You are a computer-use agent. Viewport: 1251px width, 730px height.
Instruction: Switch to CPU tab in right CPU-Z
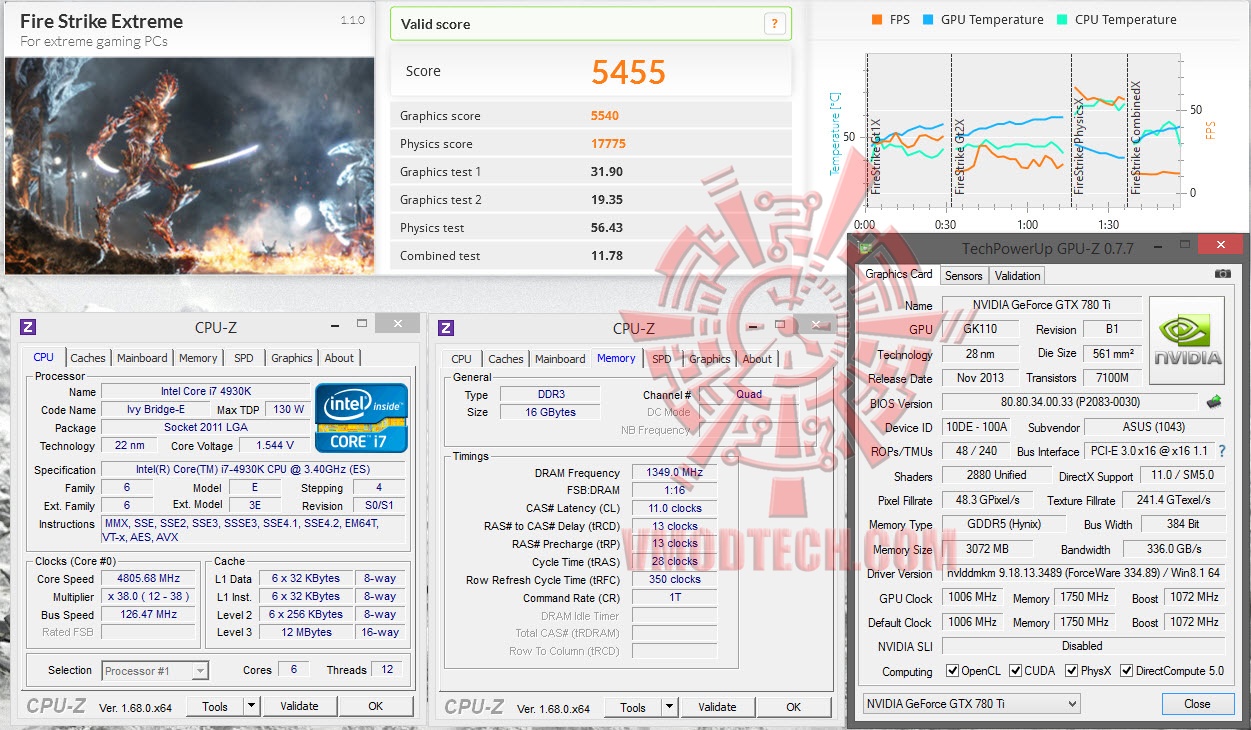point(461,359)
